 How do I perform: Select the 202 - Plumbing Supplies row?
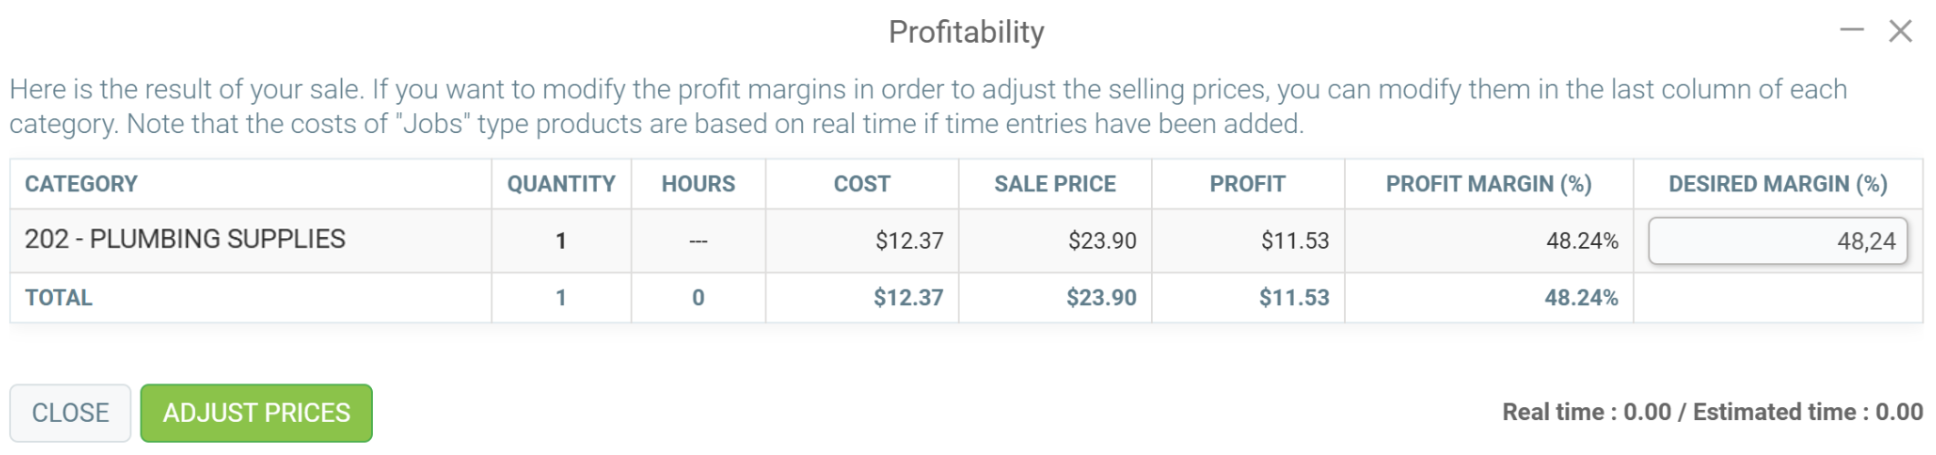pos(966,241)
